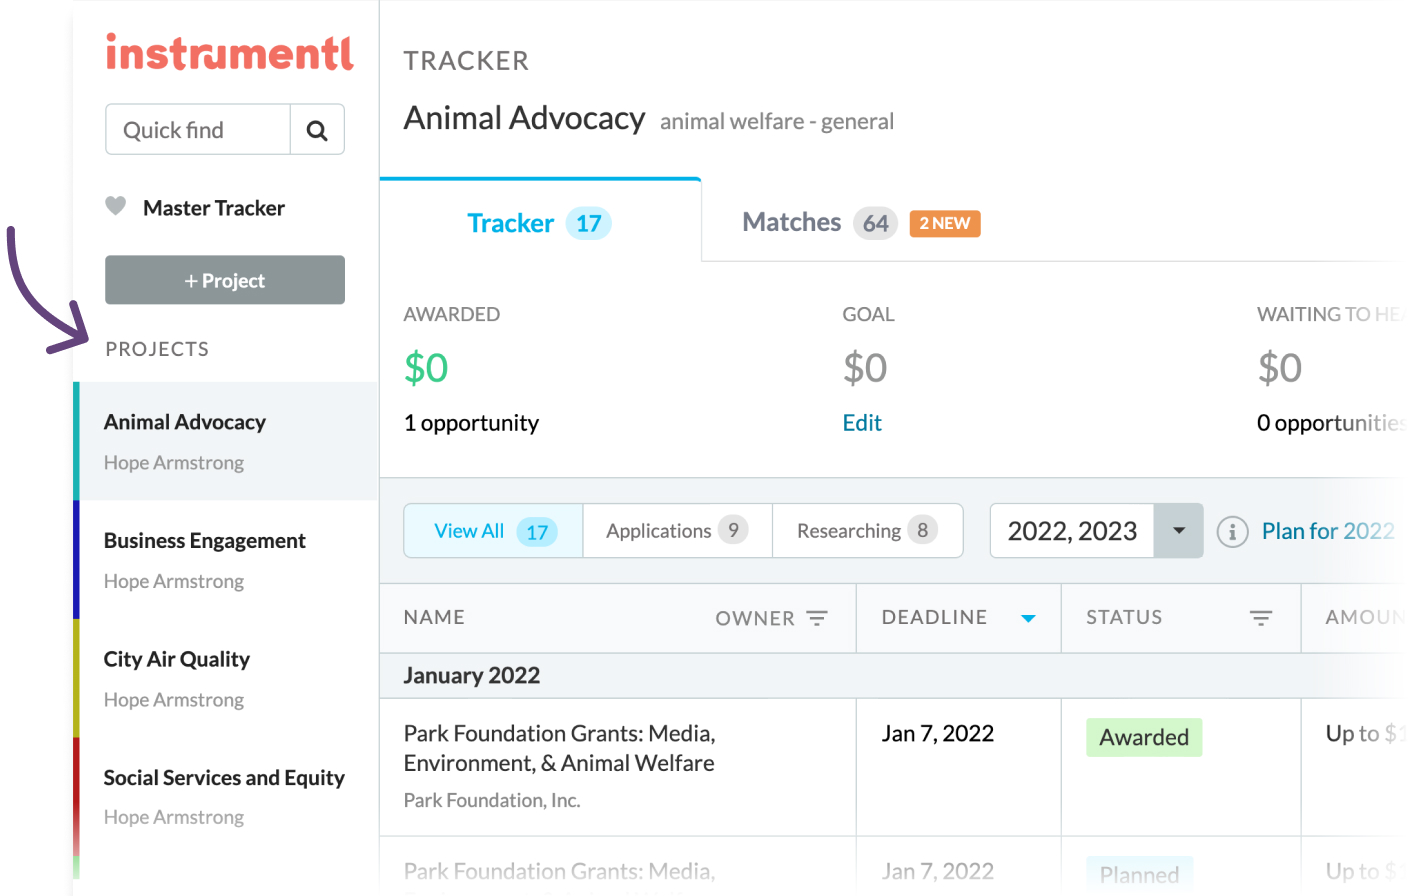1408x896 pixels.
Task: Switch to the Matches tab
Action: [x=791, y=222]
